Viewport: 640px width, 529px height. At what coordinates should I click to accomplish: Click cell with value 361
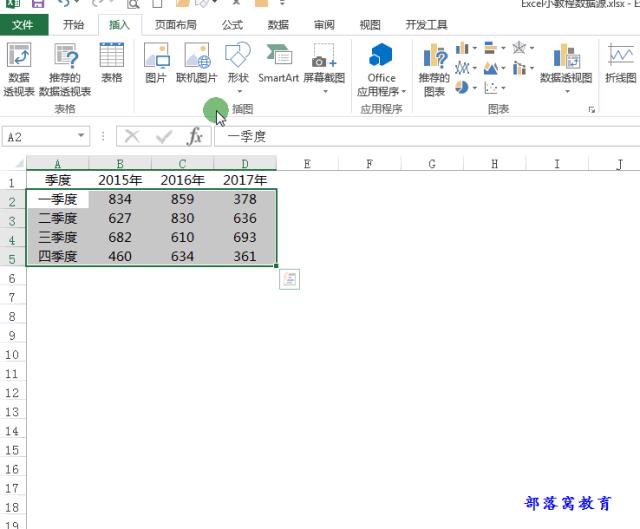tap(245, 256)
